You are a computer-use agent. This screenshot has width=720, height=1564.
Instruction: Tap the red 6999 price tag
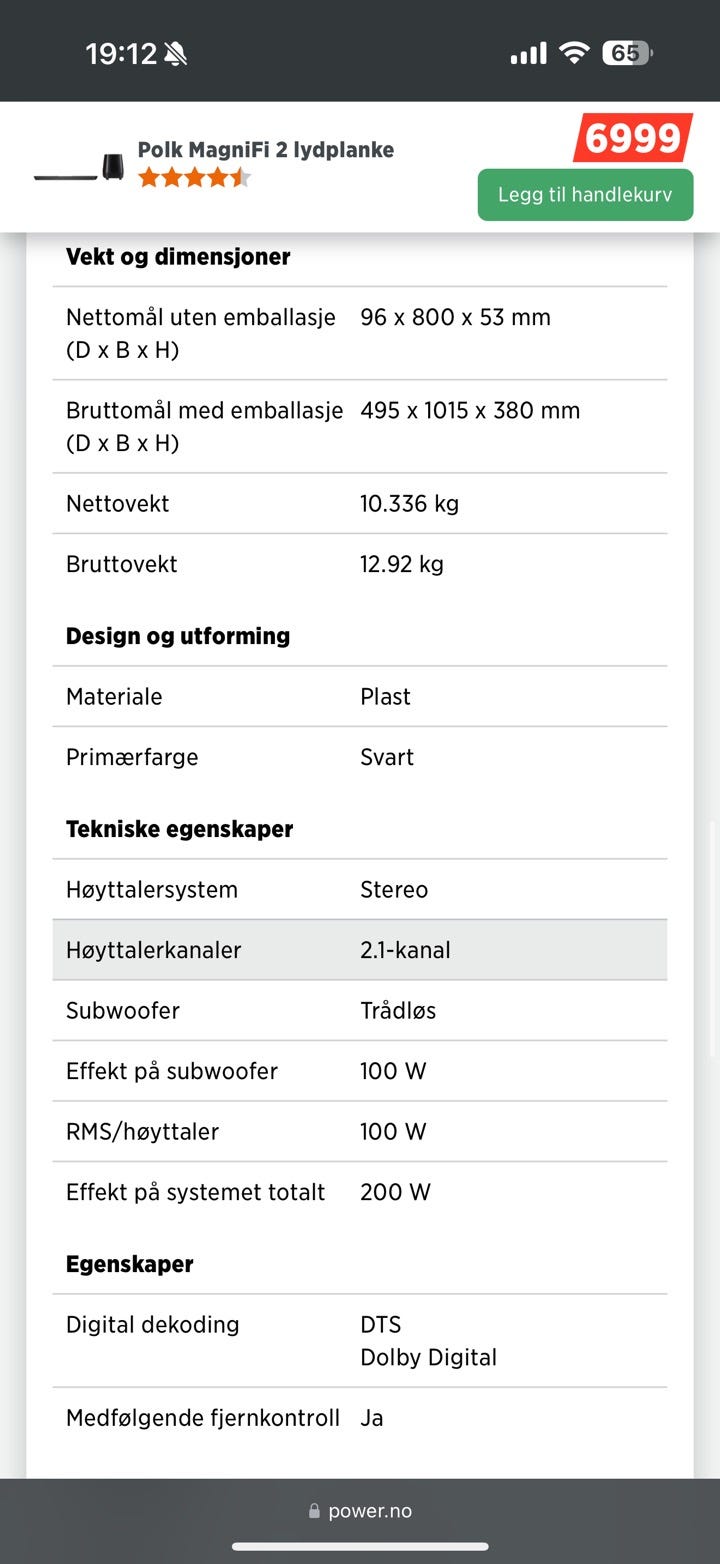click(633, 138)
